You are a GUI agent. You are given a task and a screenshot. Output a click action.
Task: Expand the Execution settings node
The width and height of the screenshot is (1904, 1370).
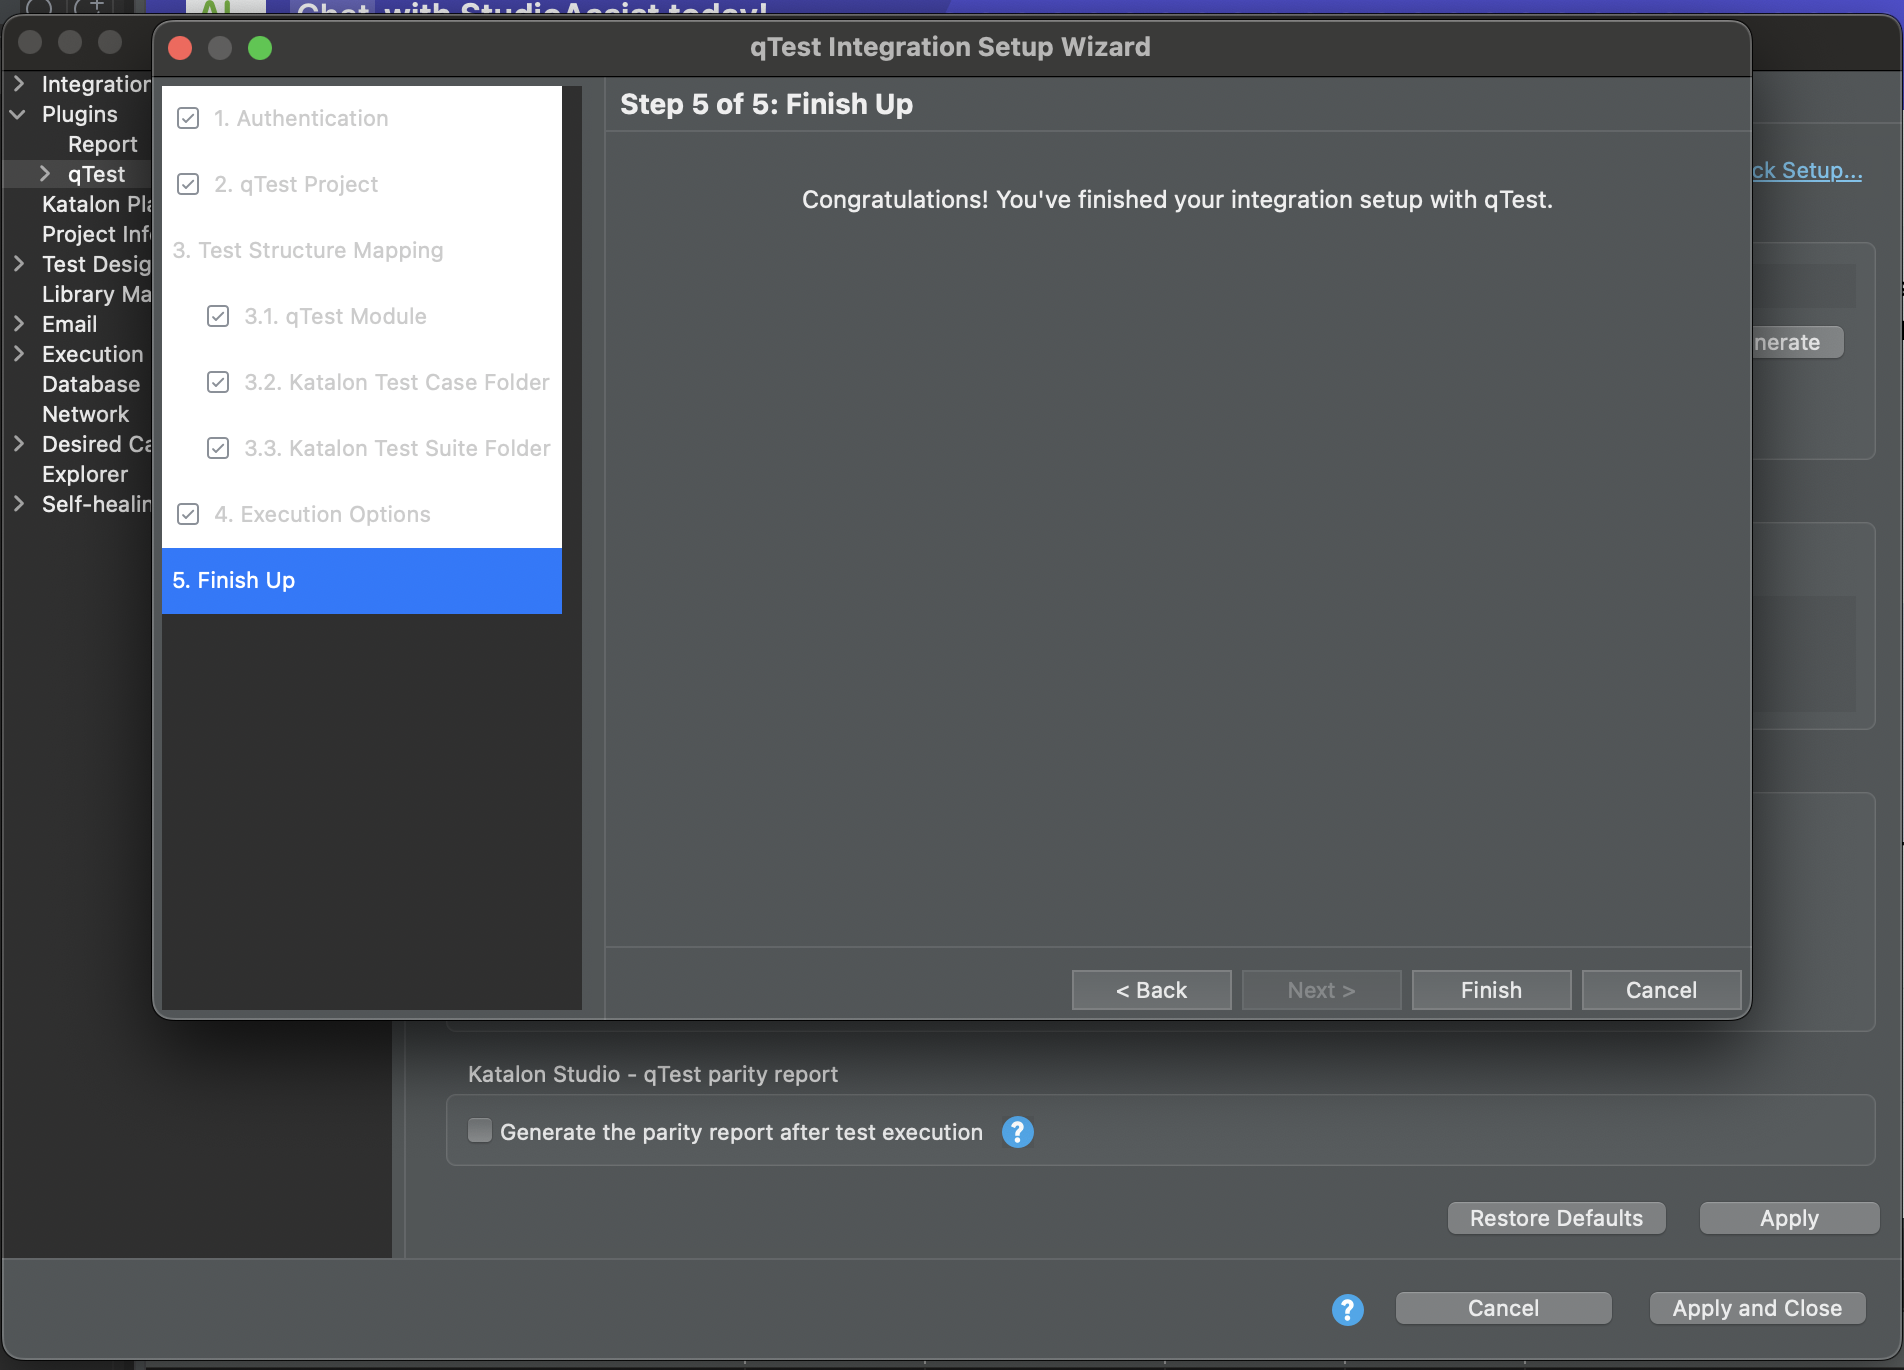coord(18,354)
